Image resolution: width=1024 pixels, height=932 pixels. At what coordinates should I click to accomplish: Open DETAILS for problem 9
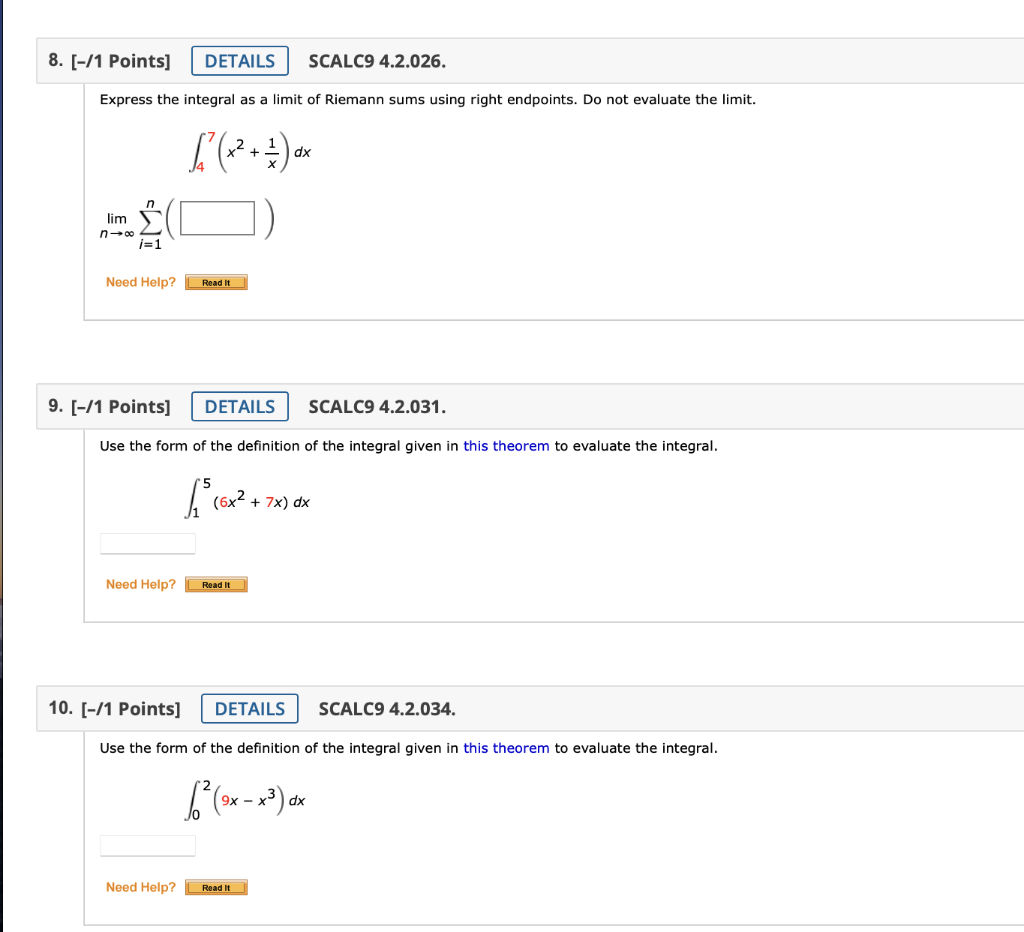[x=240, y=406]
